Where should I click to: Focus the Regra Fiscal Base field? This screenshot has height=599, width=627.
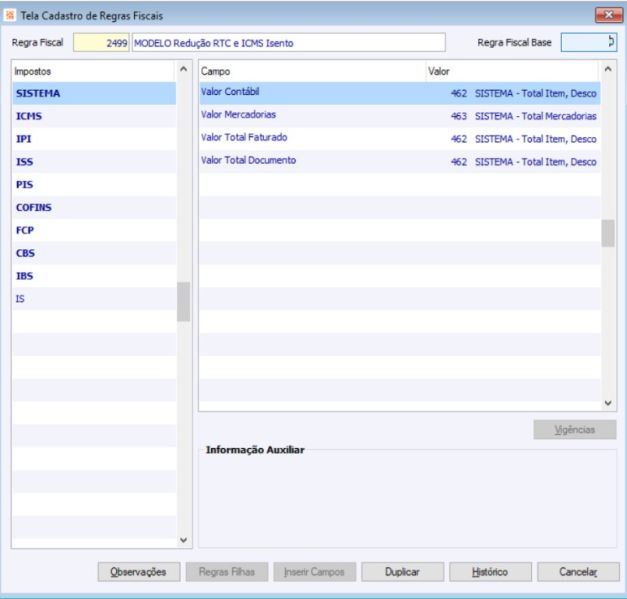click(x=589, y=42)
